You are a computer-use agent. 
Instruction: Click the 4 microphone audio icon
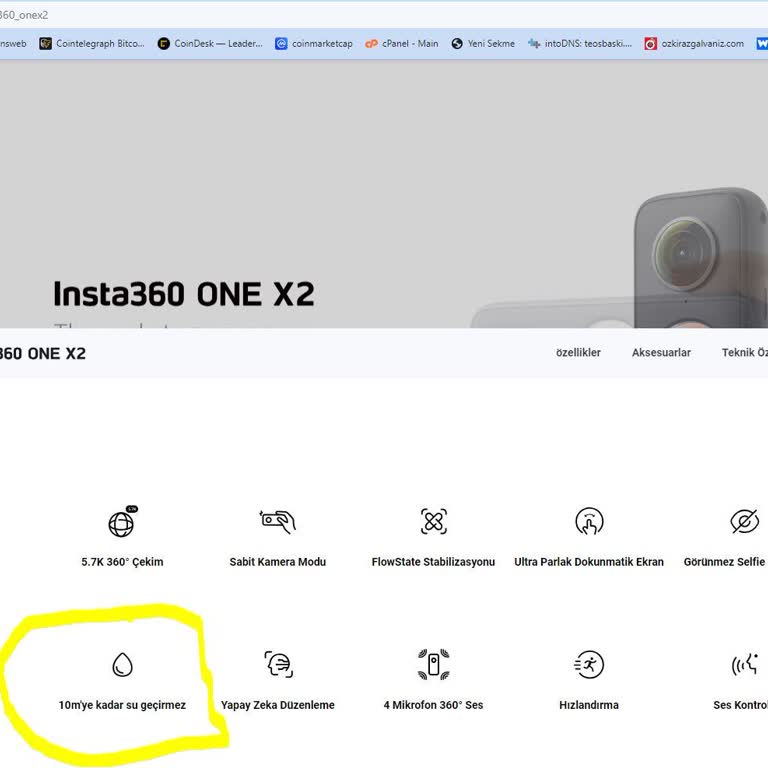[433, 664]
